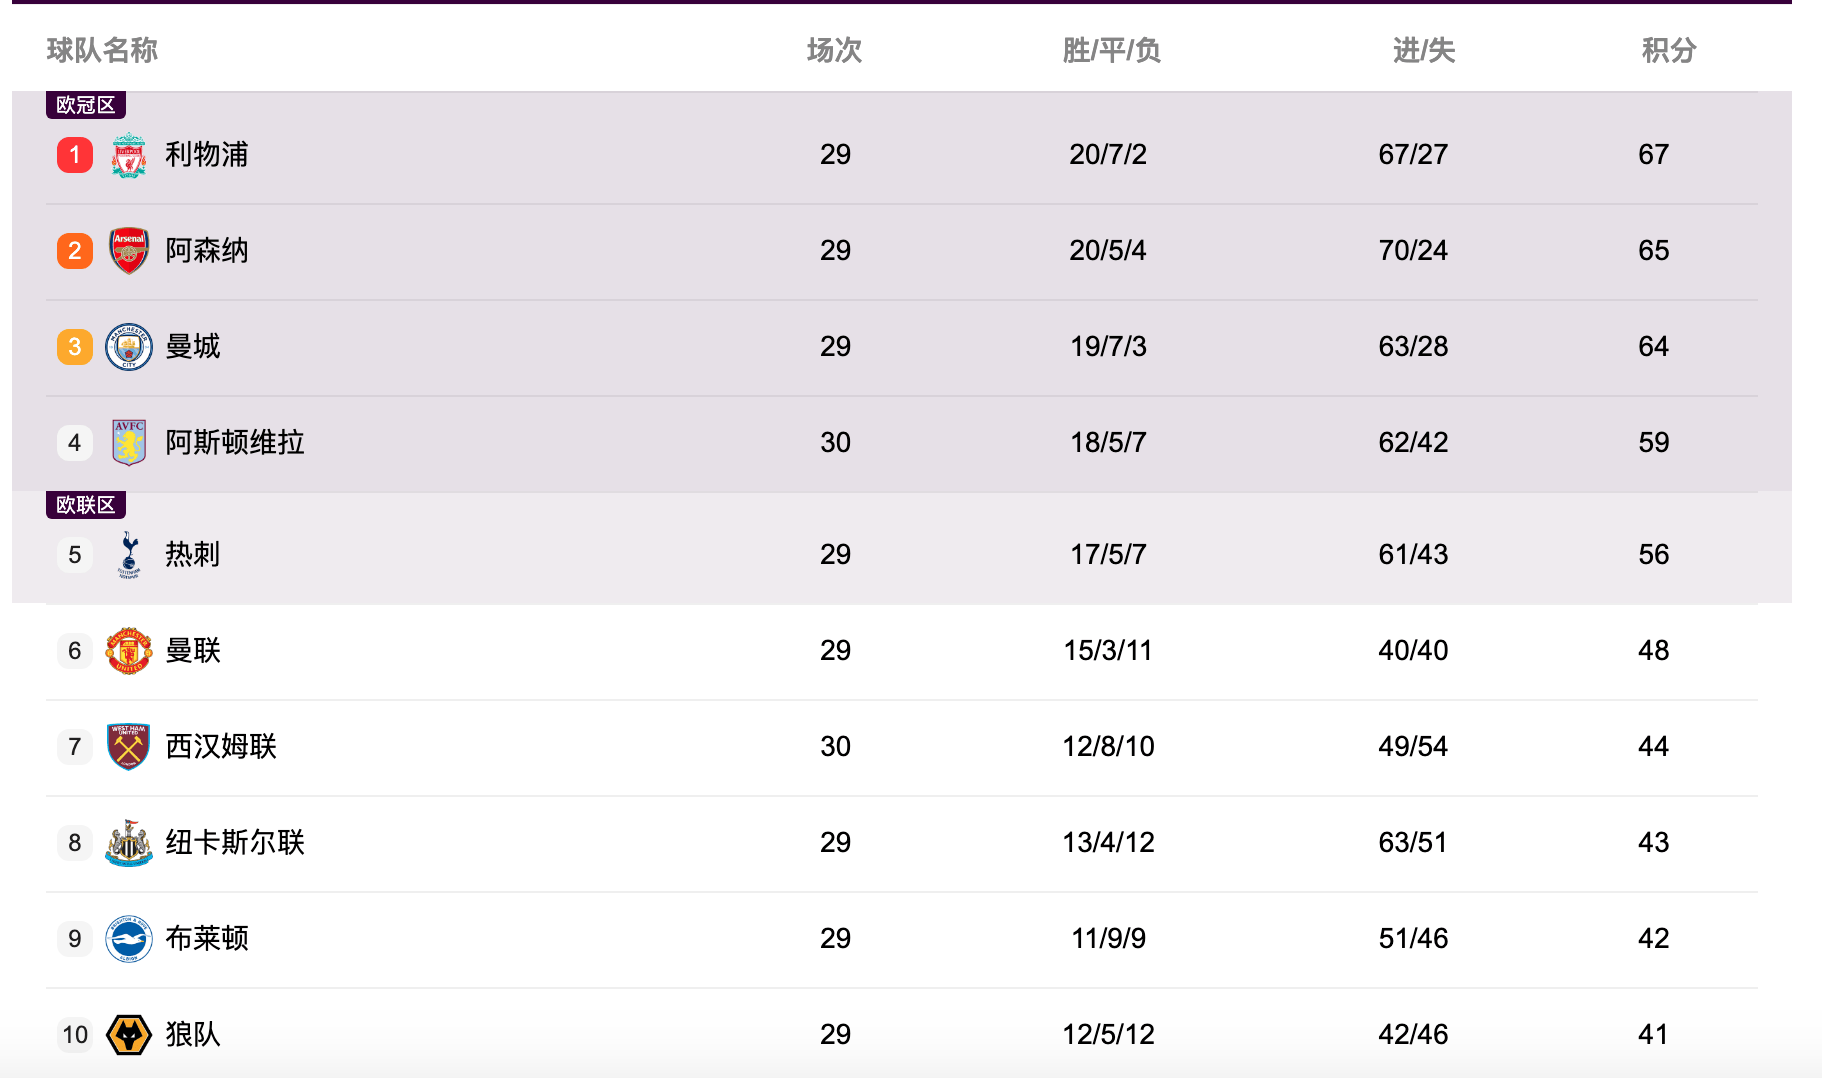Image resolution: width=1822 pixels, height=1078 pixels.
Task: Click the yellow rank 3 badge
Action: pyautogui.click(x=75, y=347)
